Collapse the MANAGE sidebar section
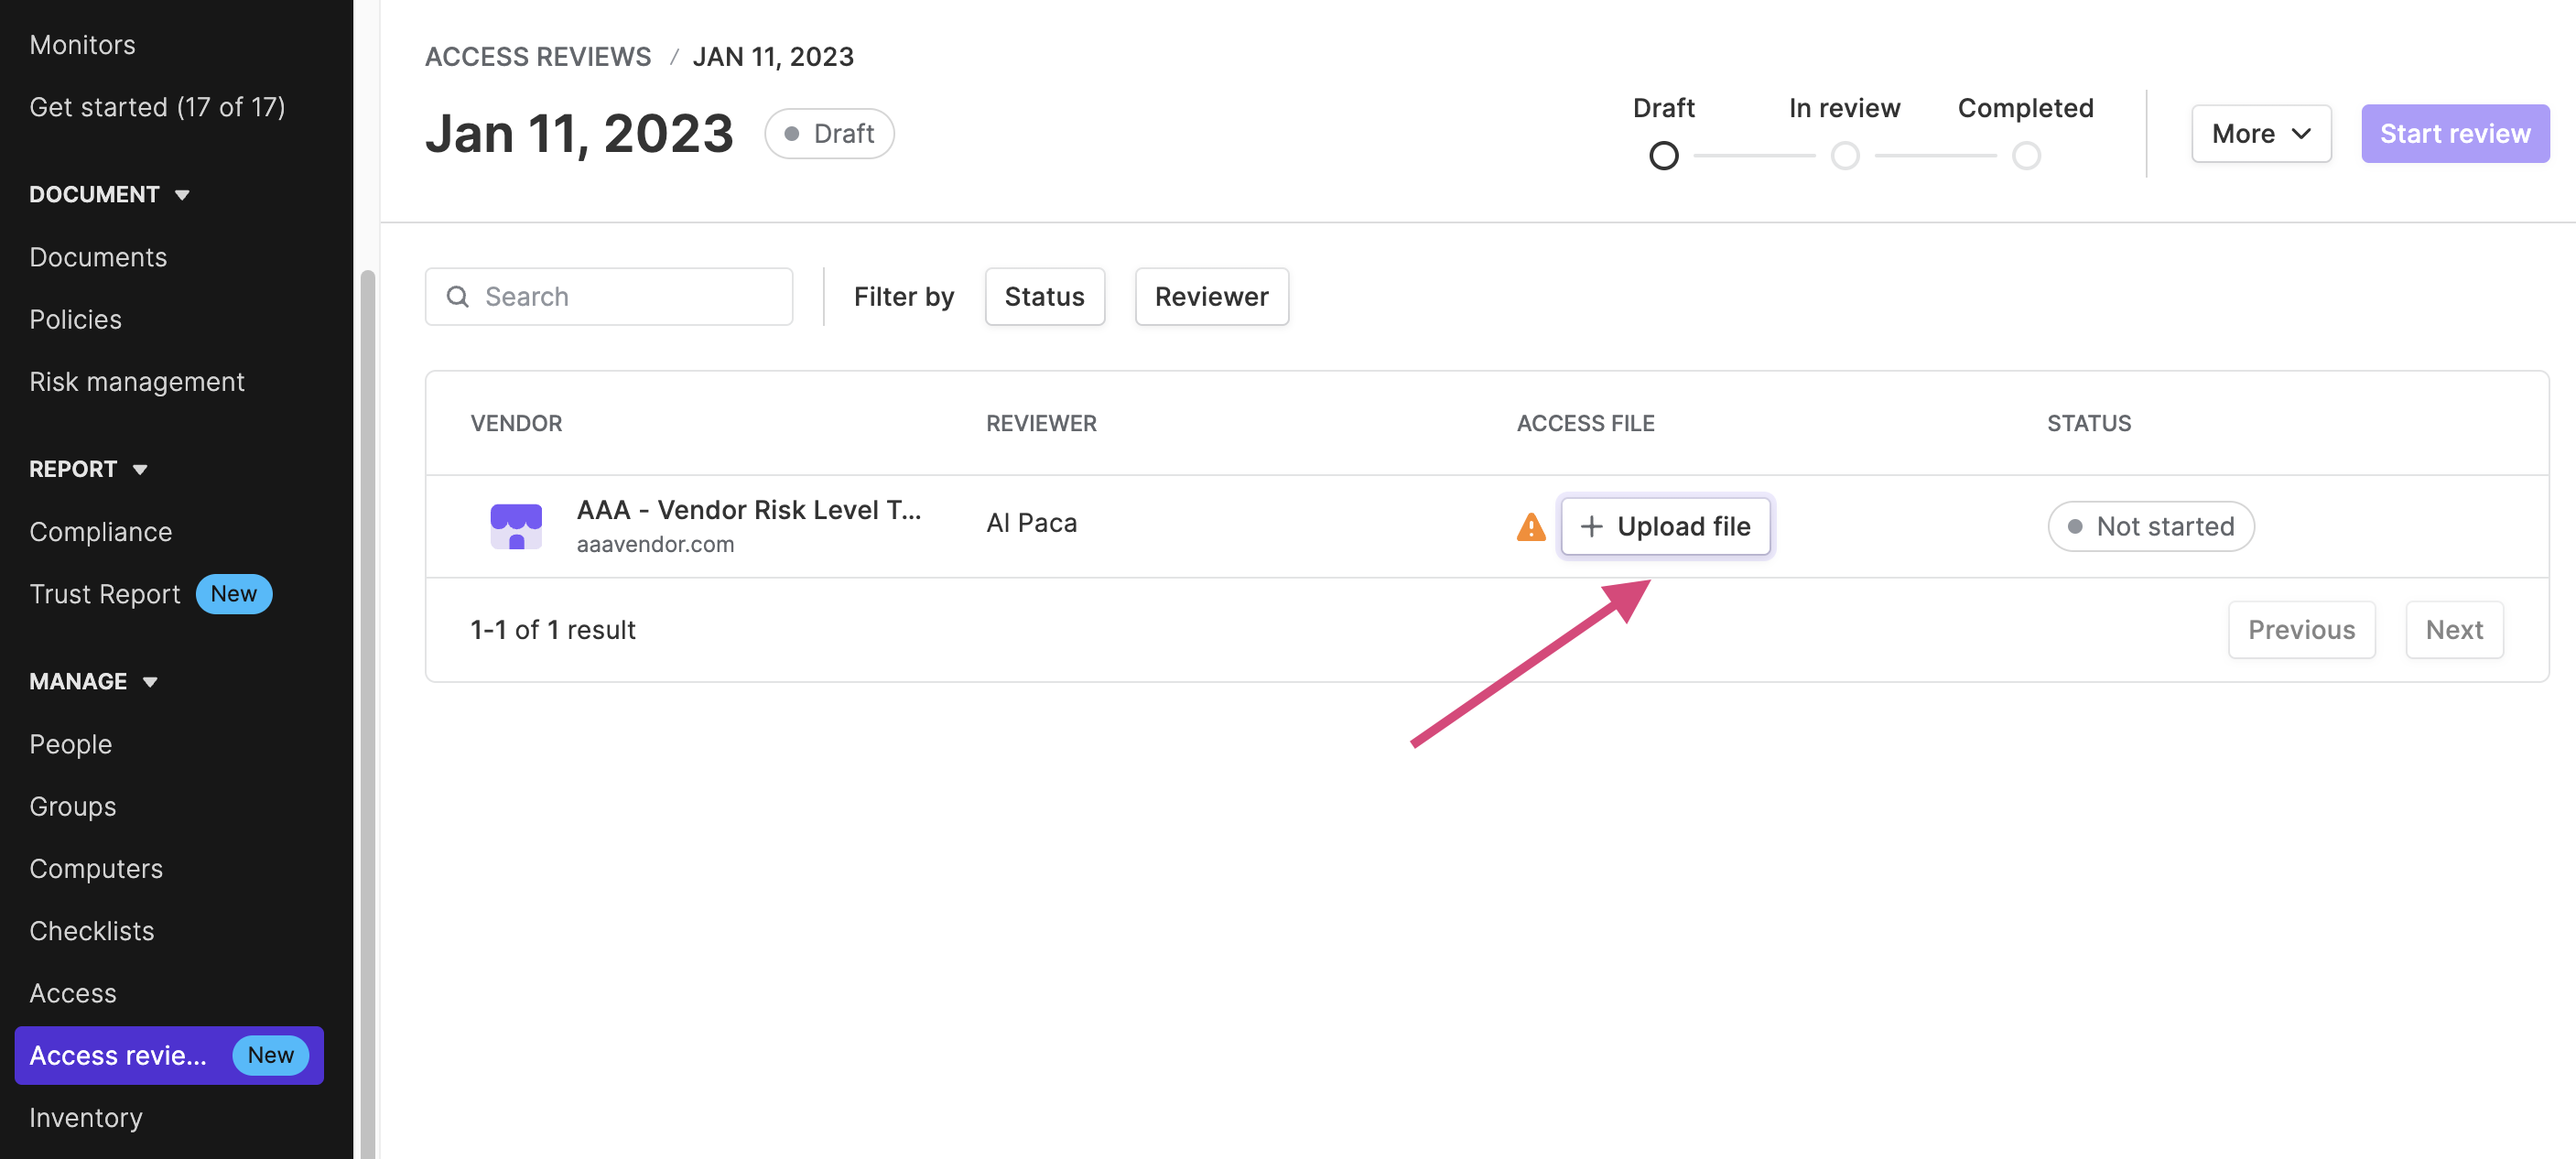 coord(93,681)
